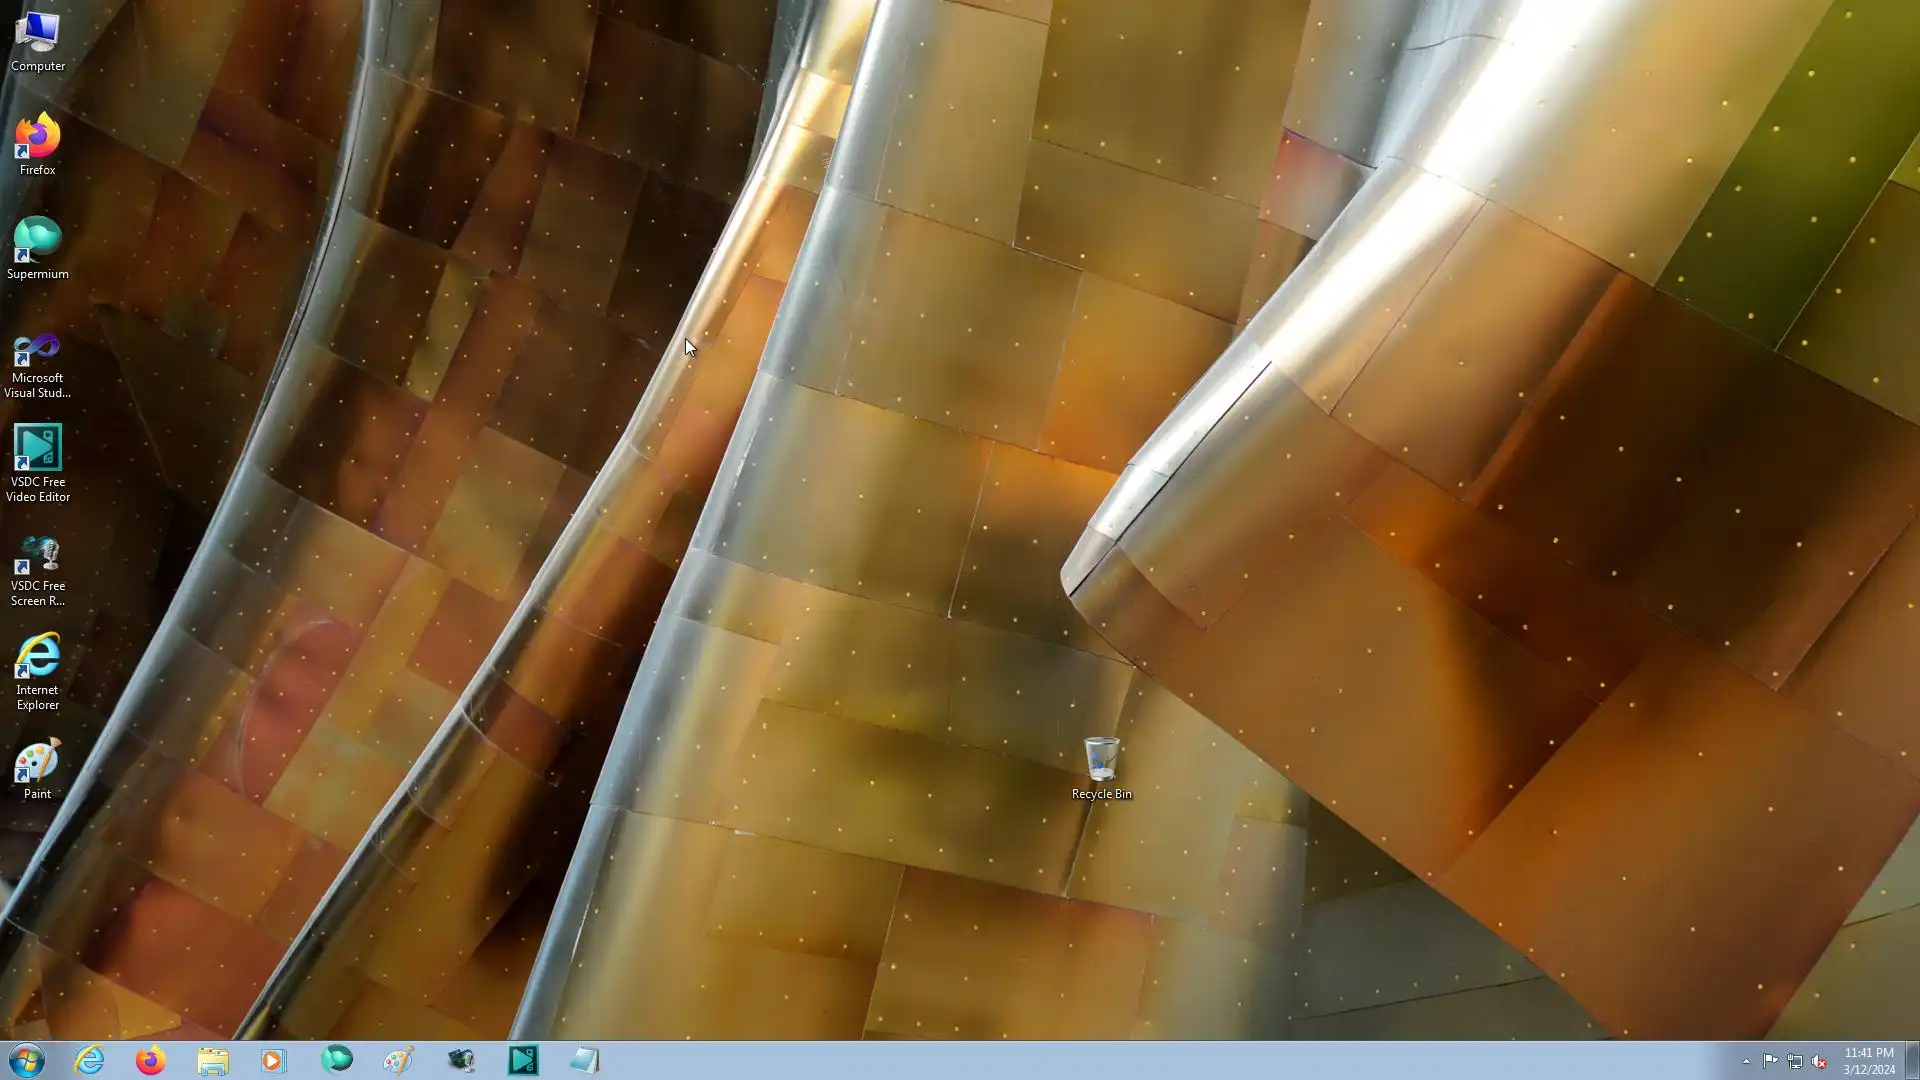Image resolution: width=1920 pixels, height=1080 pixels.
Task: Show hidden system tray icons
Action: coord(1746,1061)
